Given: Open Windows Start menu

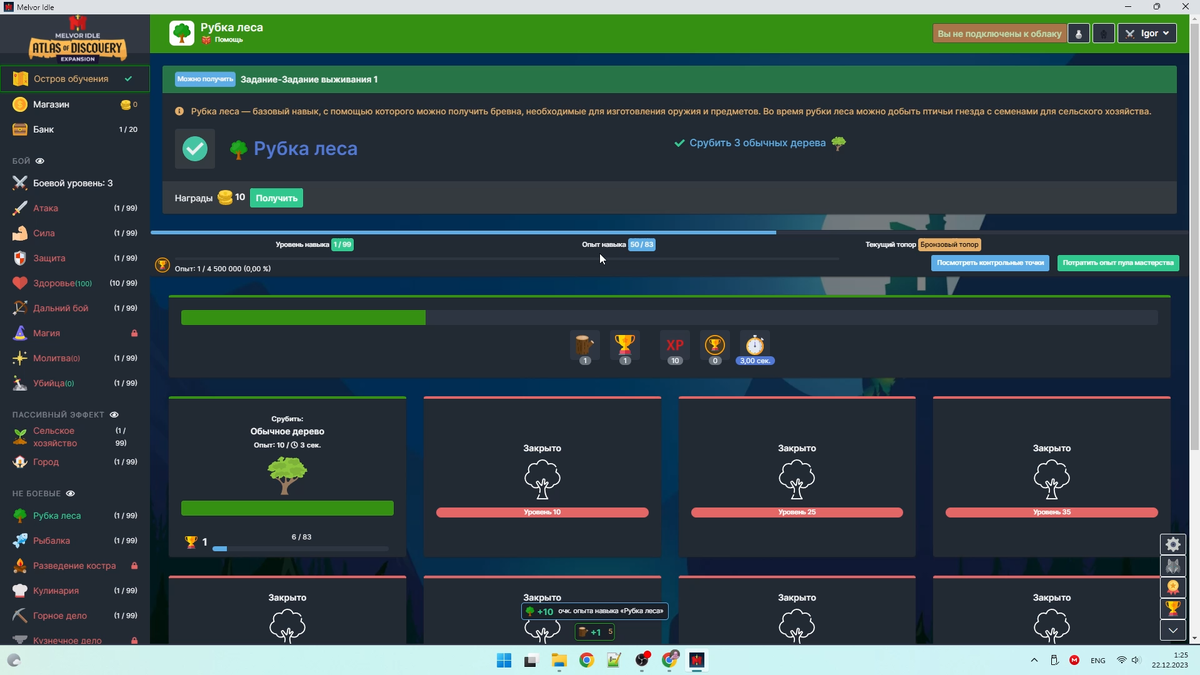Looking at the screenshot, I should tap(504, 660).
